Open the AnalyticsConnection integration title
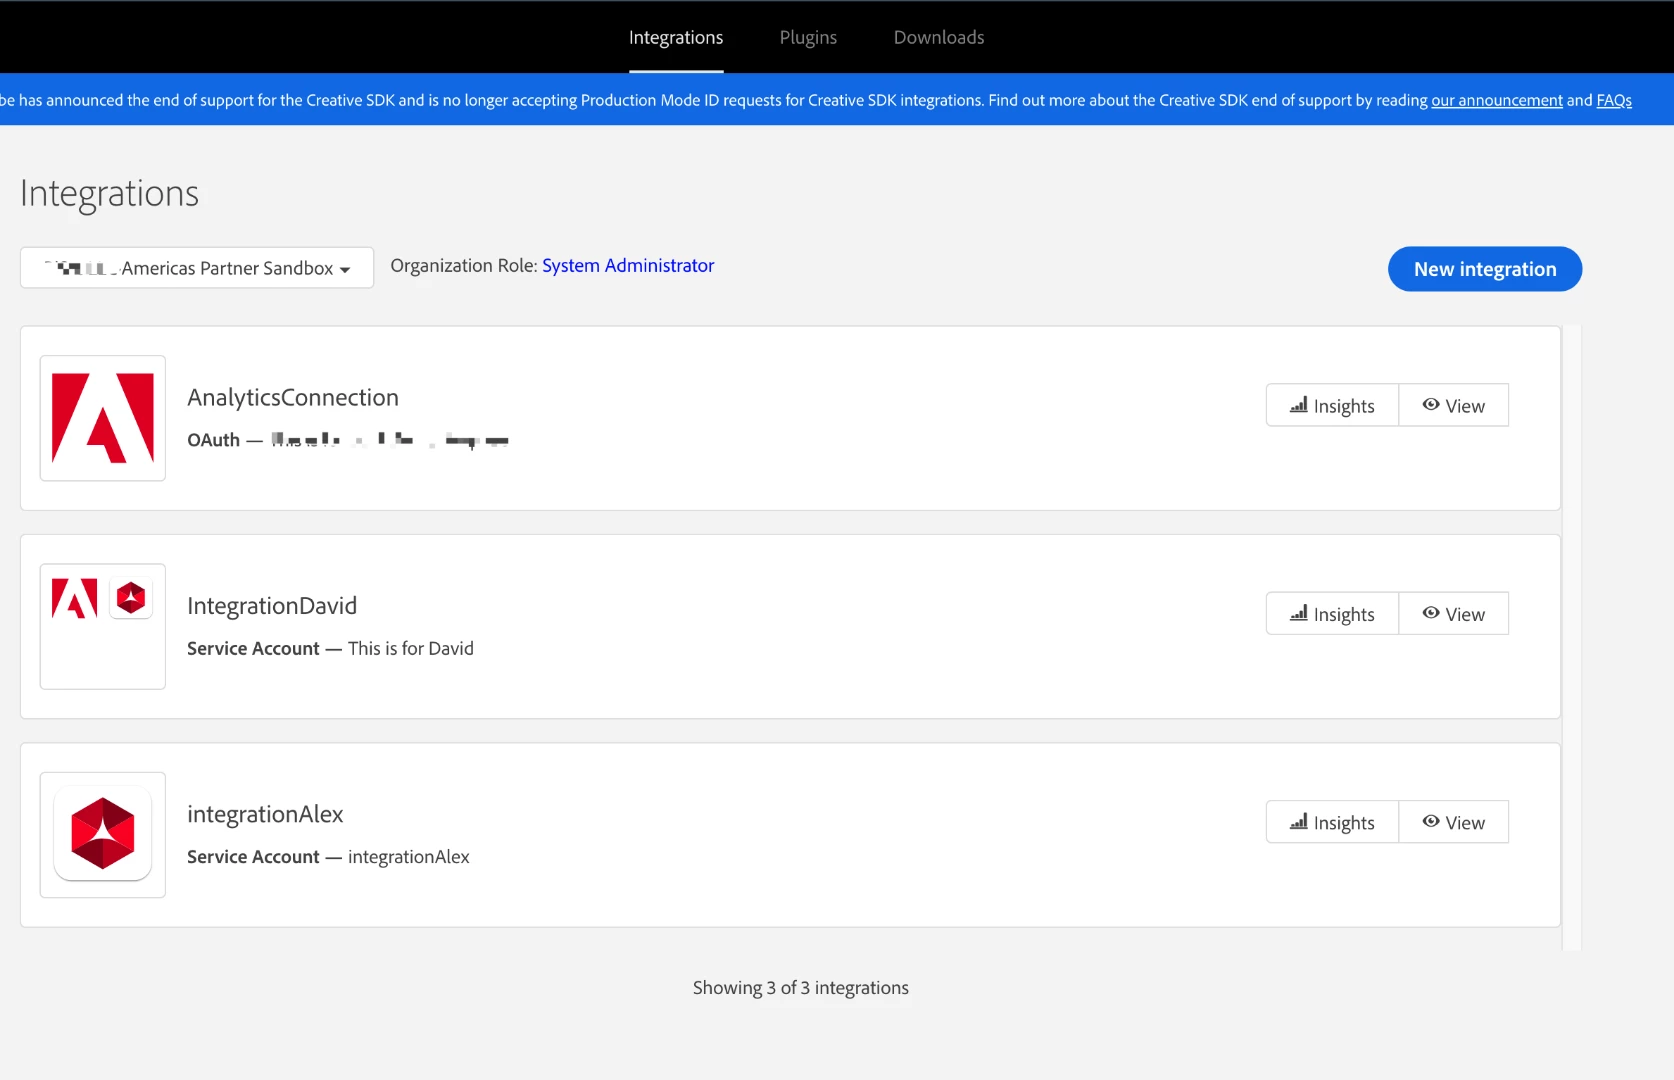The image size is (1674, 1080). pos(293,398)
